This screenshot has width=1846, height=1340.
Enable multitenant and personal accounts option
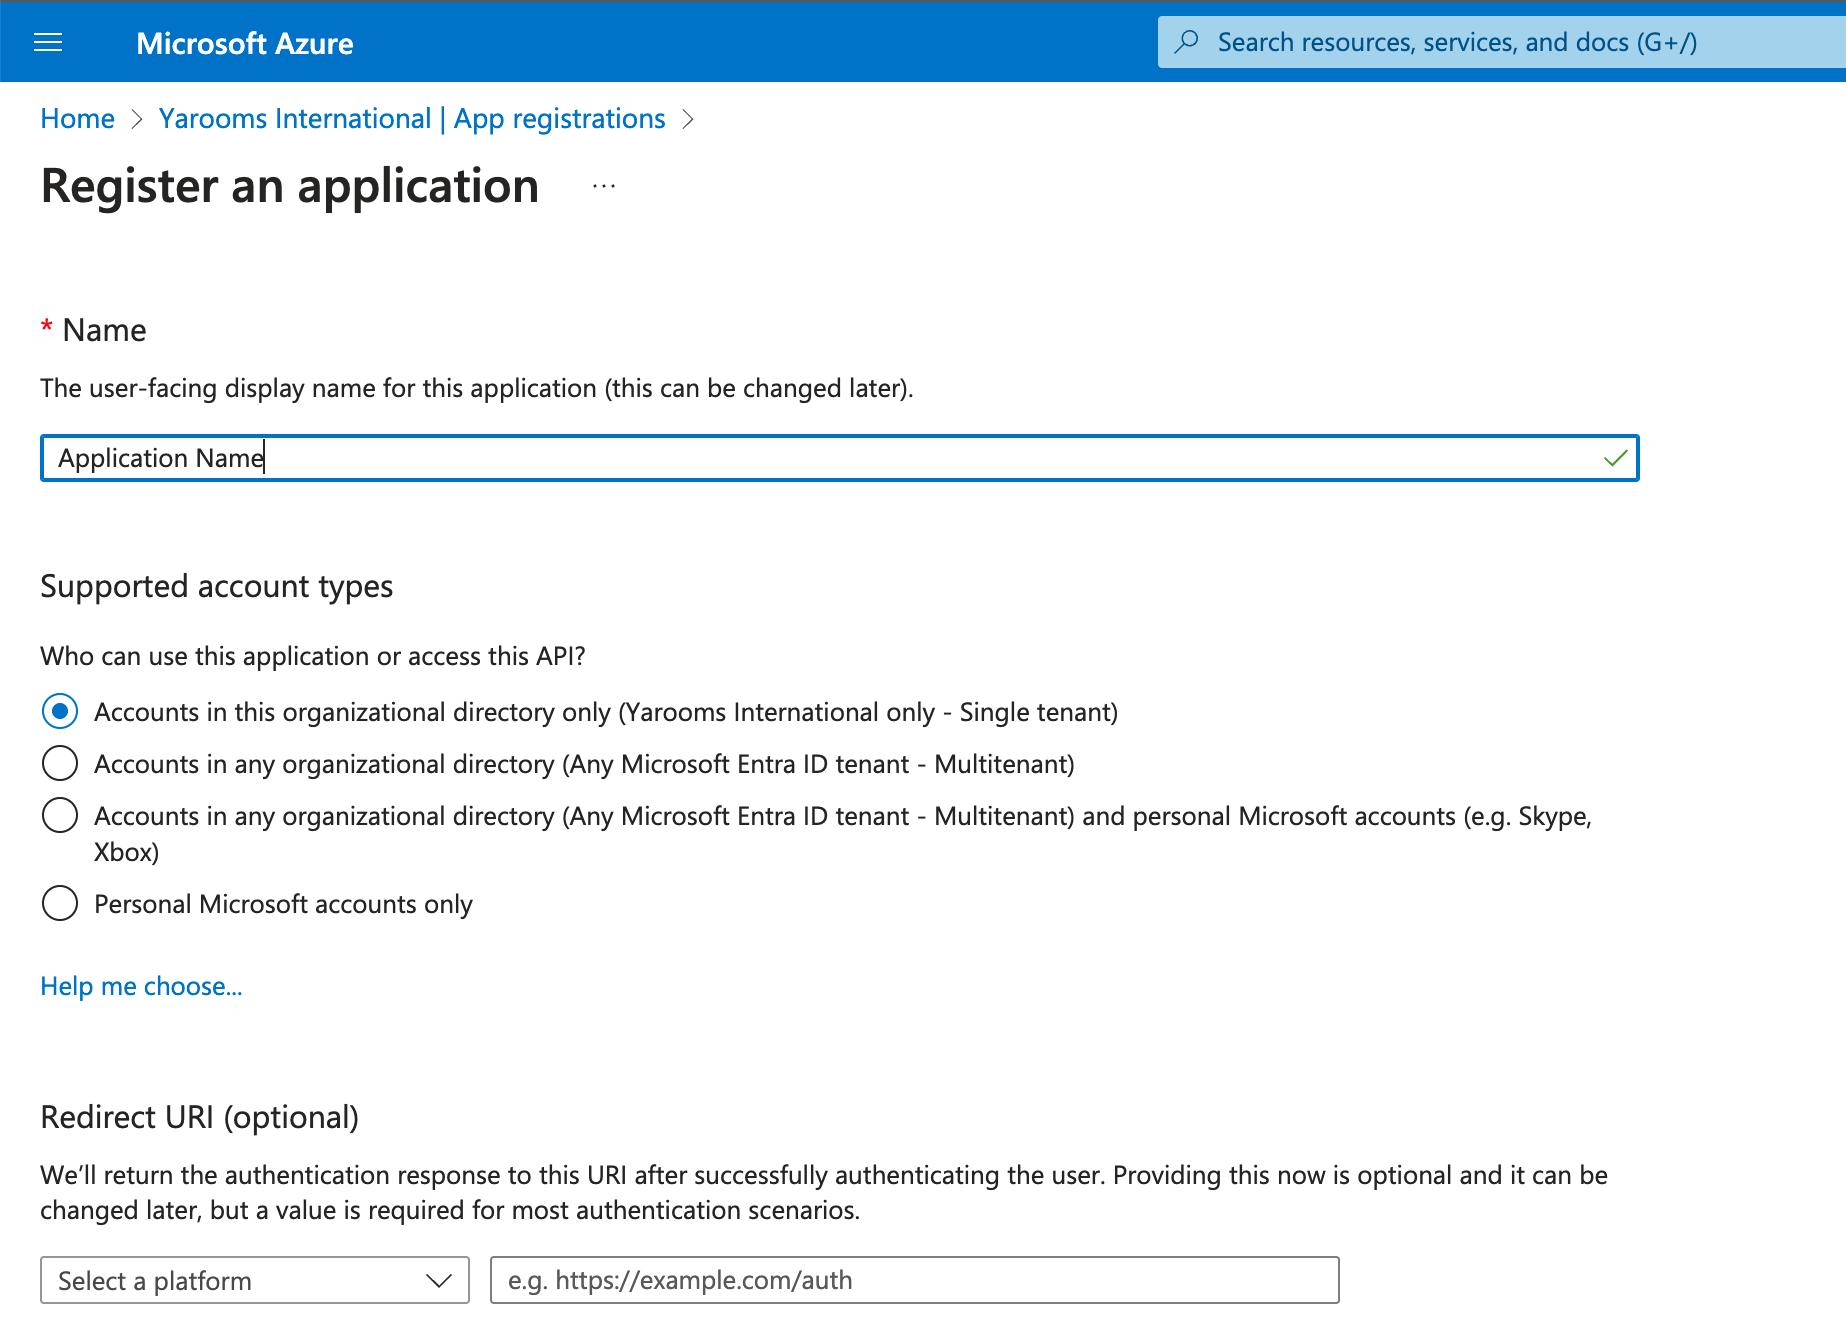tap(59, 815)
